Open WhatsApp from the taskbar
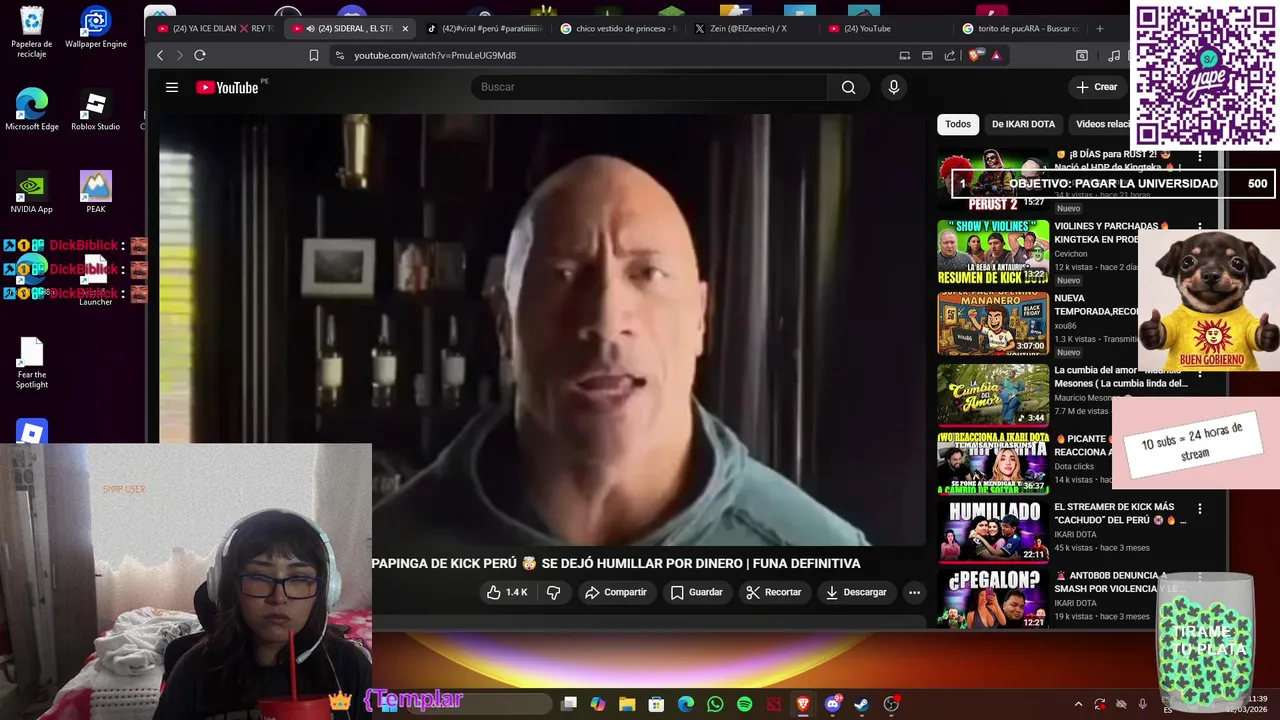 pyautogui.click(x=715, y=704)
